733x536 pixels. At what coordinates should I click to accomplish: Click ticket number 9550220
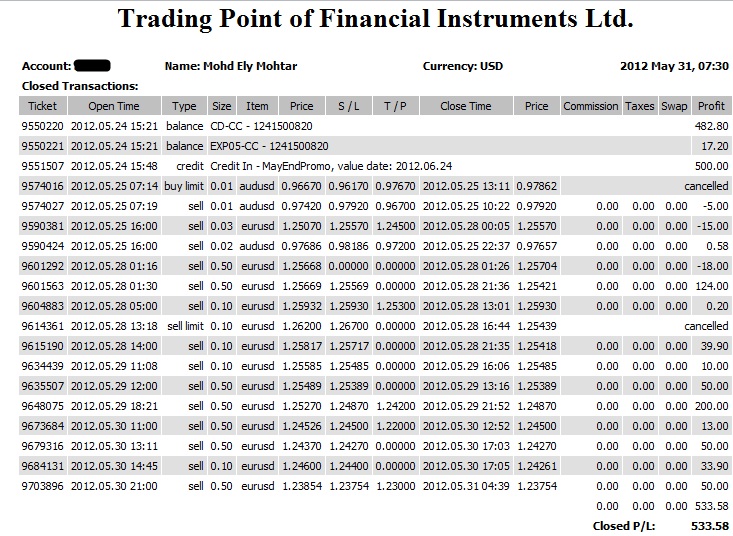pyautogui.click(x=43, y=126)
